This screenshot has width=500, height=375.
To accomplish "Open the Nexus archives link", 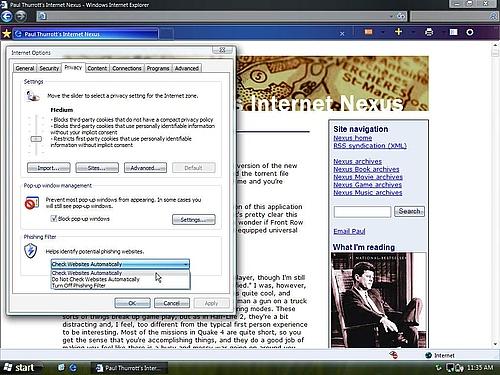I will click(x=358, y=161).
